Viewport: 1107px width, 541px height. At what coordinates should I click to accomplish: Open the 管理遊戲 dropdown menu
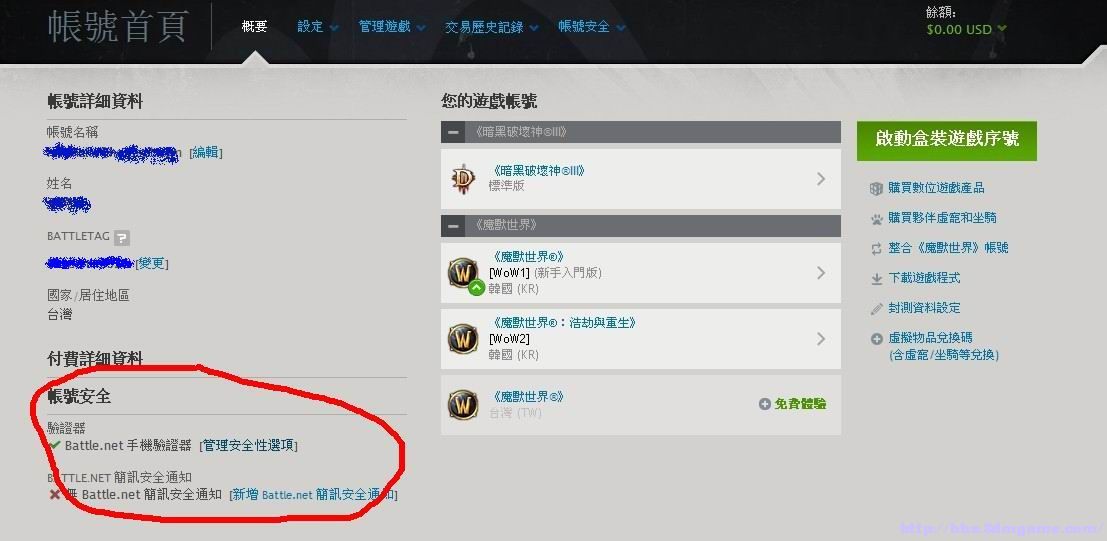point(392,27)
